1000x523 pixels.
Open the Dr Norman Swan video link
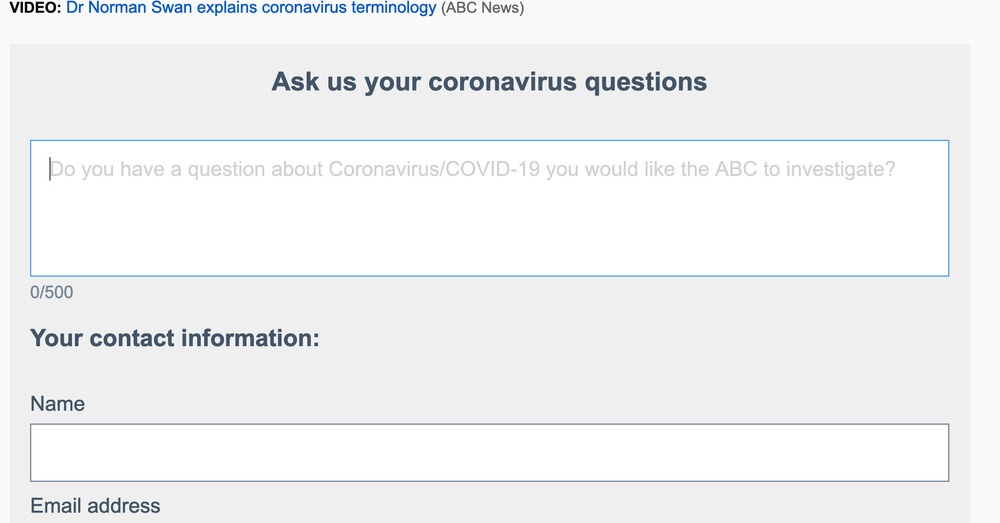click(x=251, y=8)
